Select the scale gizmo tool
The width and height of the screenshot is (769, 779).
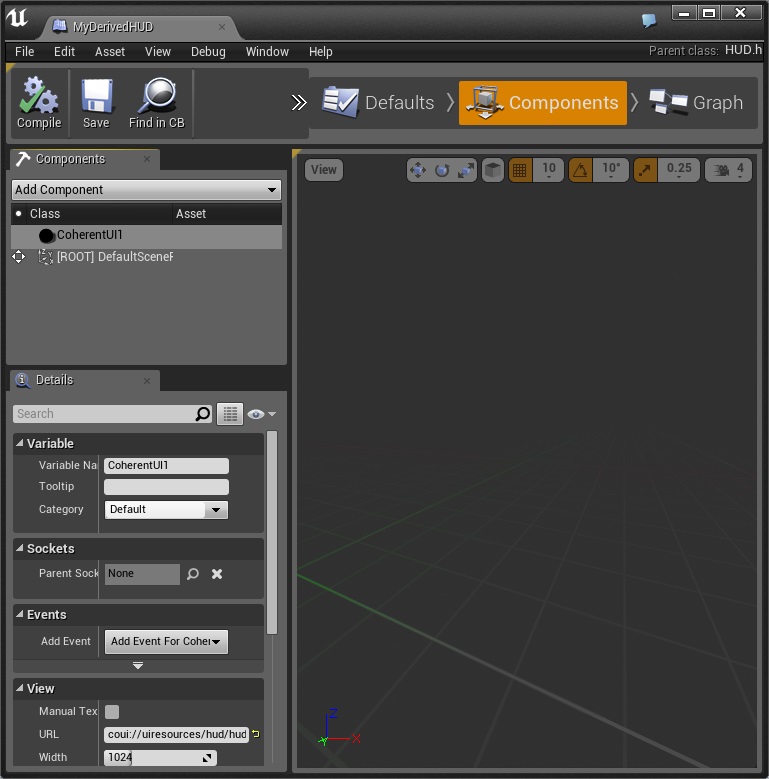click(x=466, y=170)
